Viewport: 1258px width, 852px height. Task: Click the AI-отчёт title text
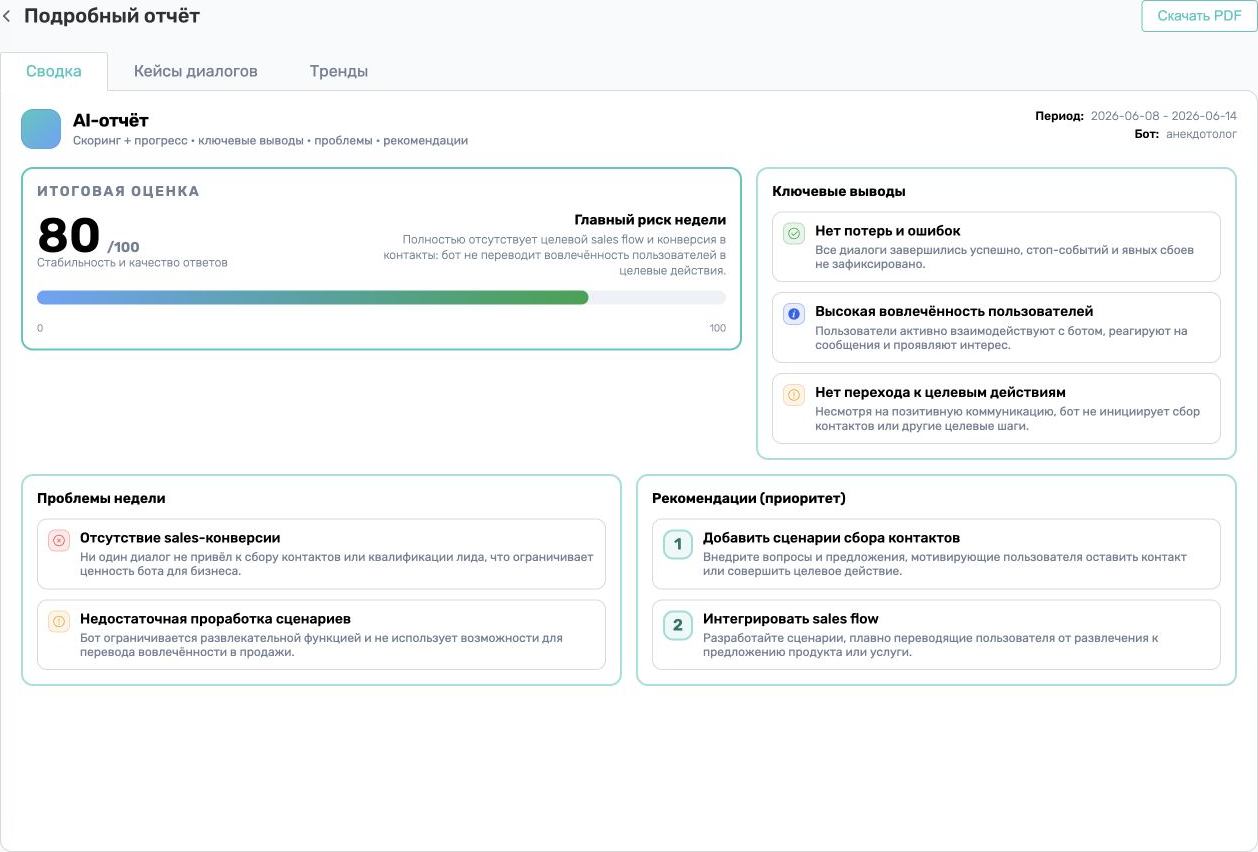[x=111, y=120]
